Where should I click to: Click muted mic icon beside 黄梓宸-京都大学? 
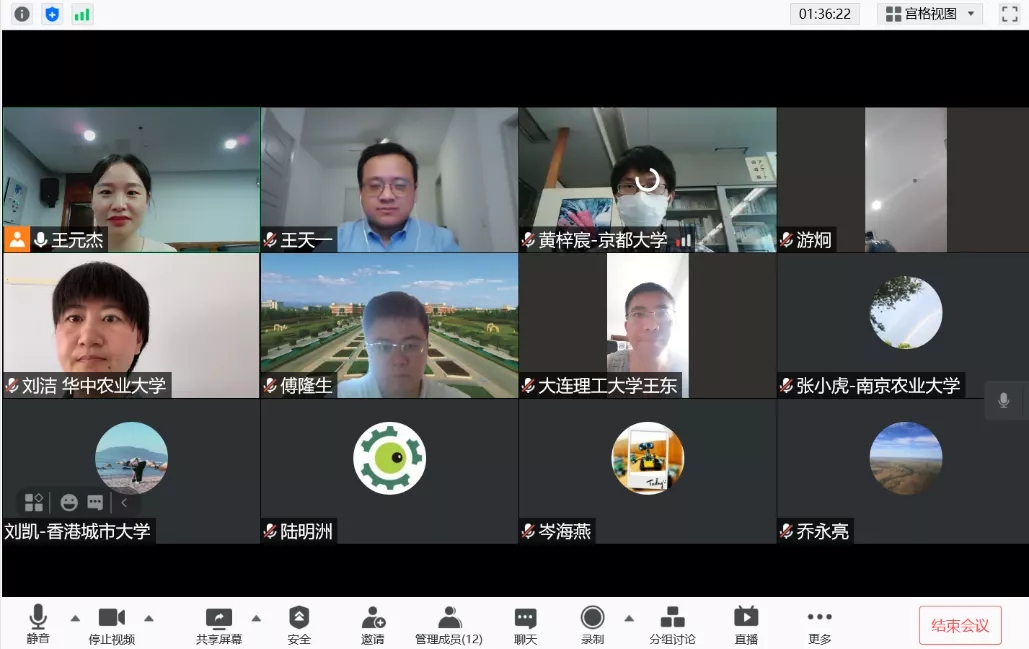[528, 240]
